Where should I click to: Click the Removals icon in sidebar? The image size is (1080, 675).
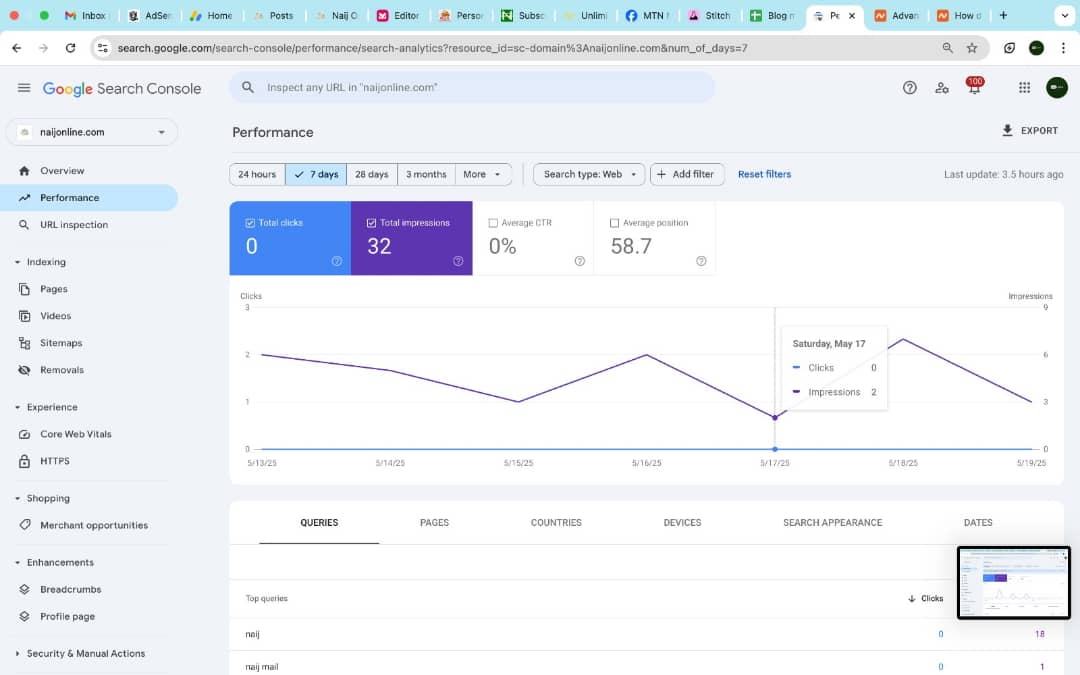coord(25,370)
